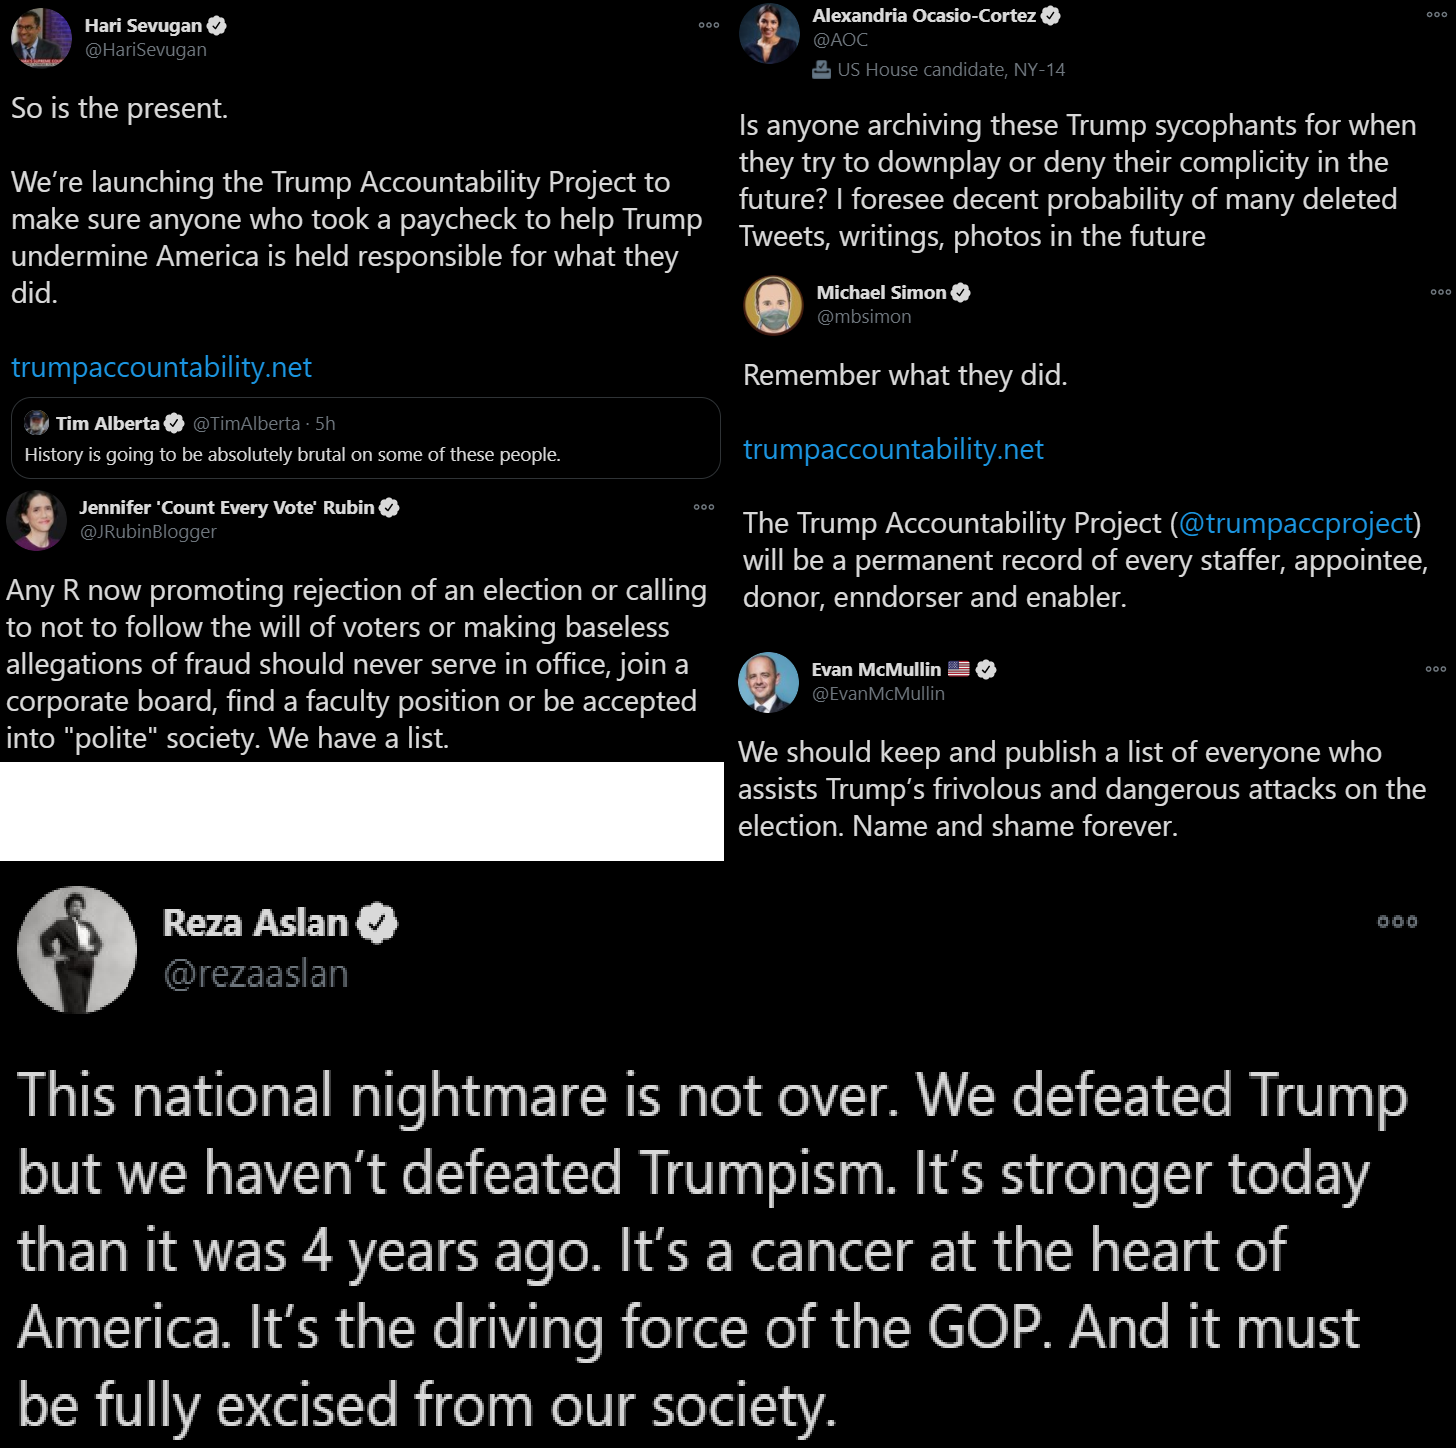Expand the options menu on Reza Aslan's tweet
1456x1448 pixels.
[1397, 922]
